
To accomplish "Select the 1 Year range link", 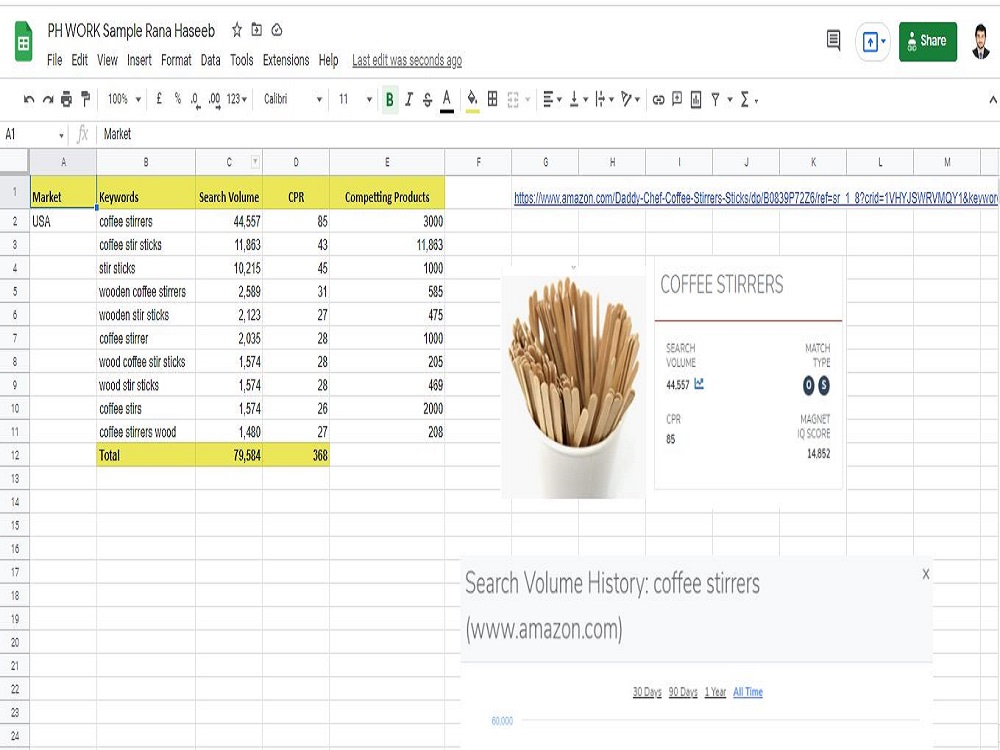I will 715,692.
